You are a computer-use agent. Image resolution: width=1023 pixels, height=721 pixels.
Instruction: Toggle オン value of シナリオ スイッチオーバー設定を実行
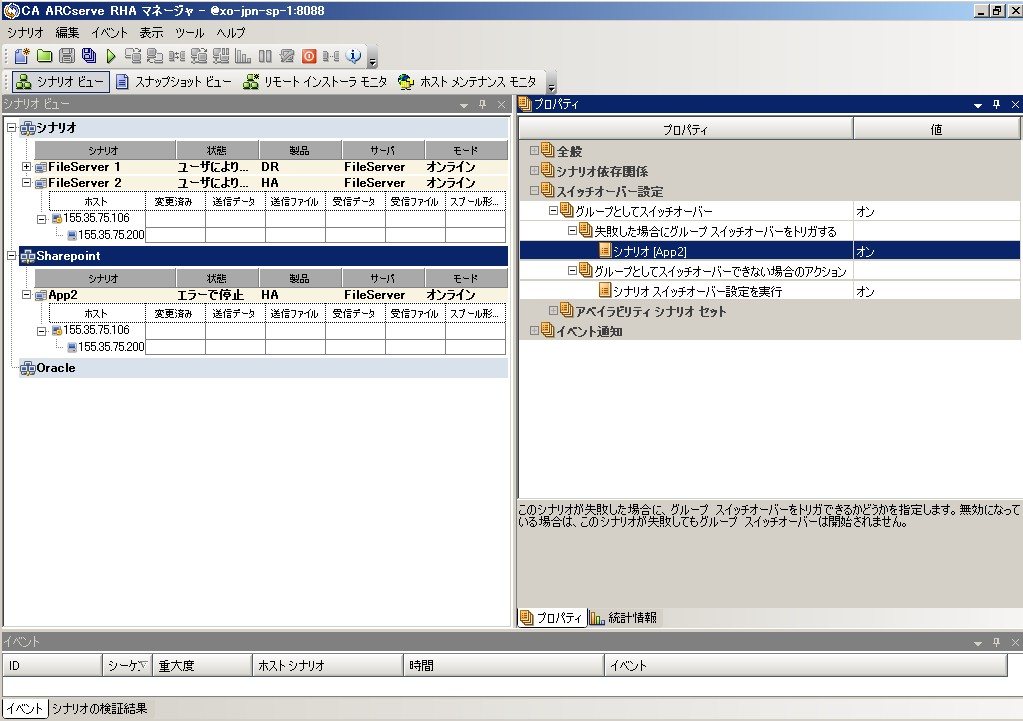pyautogui.click(x=936, y=291)
